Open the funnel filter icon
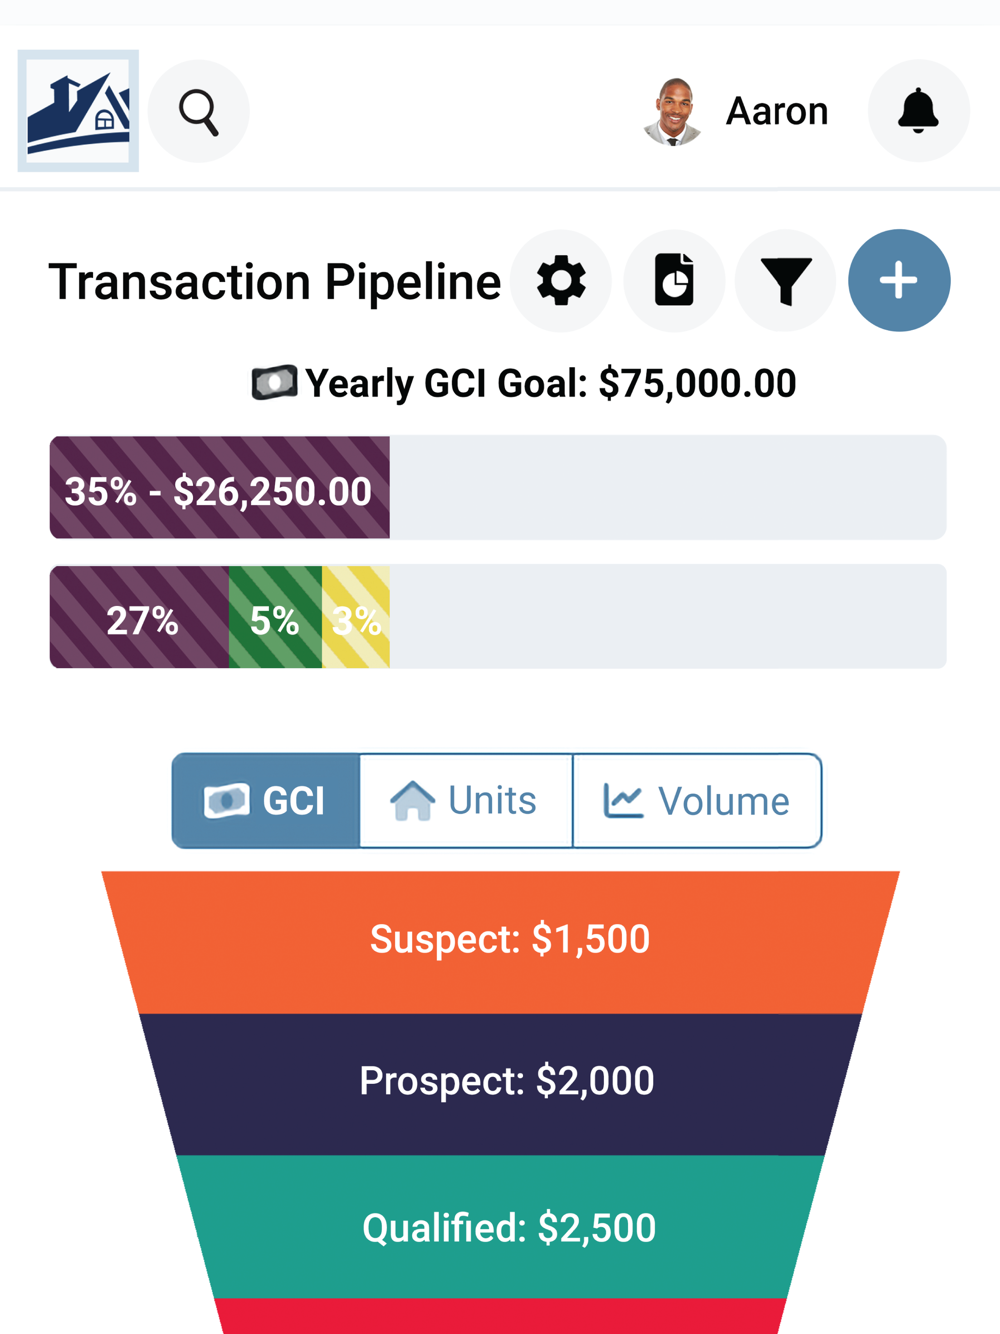 (786, 281)
